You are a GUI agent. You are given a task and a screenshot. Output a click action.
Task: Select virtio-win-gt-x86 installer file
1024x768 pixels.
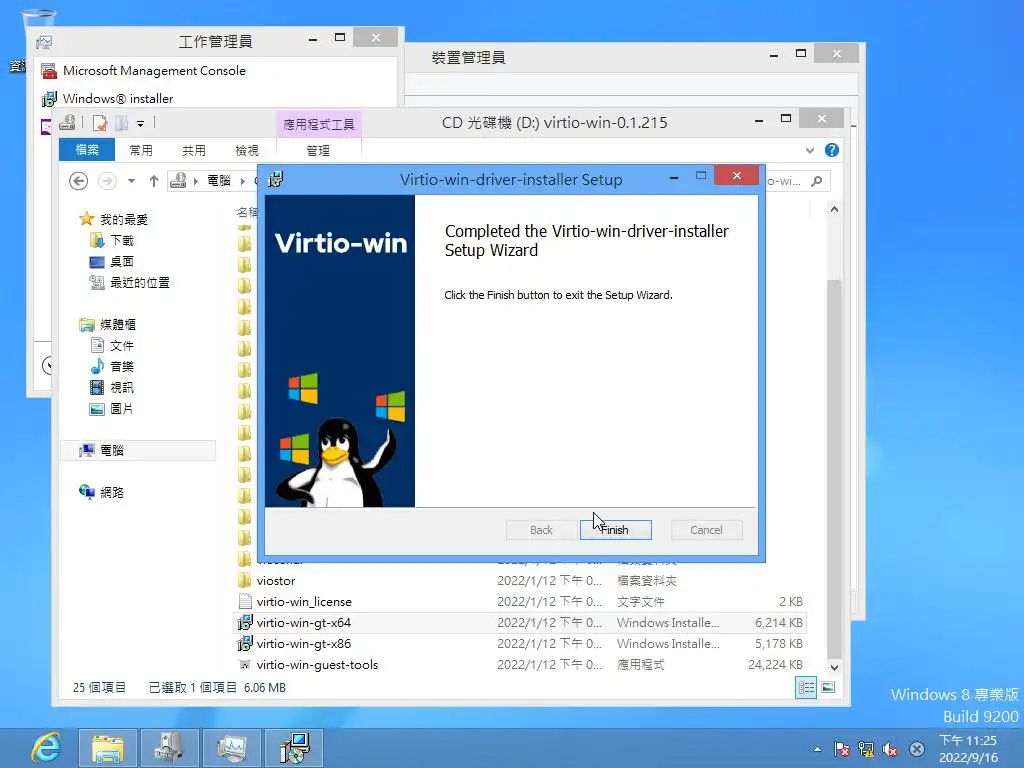[520, 643]
